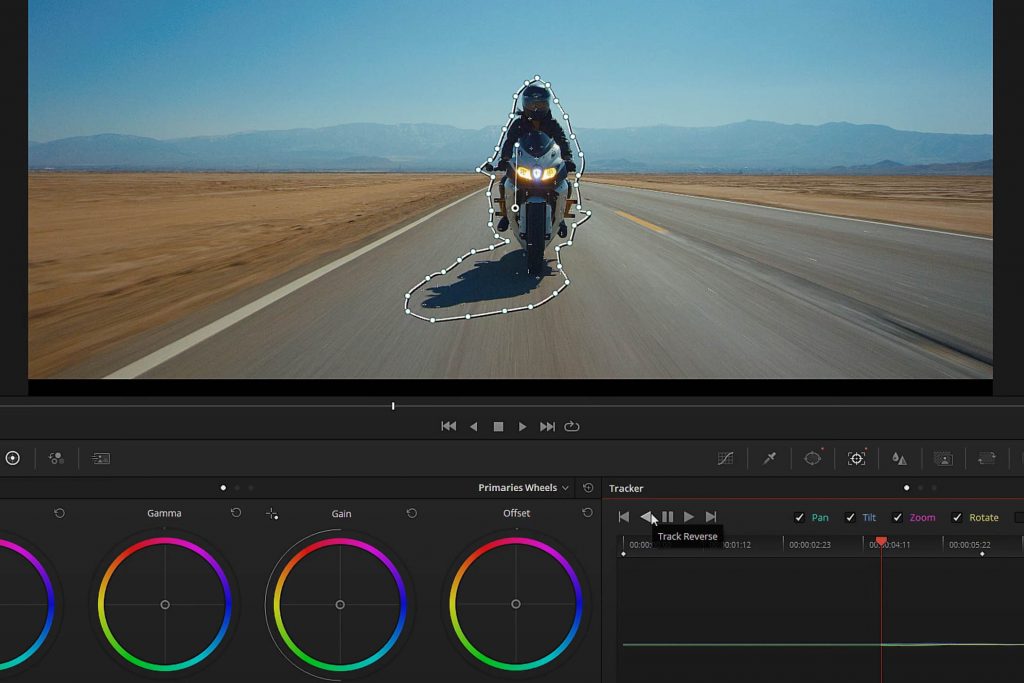Select the Qualifier eyedropper tool
The image size is (1024, 683).
coord(768,458)
